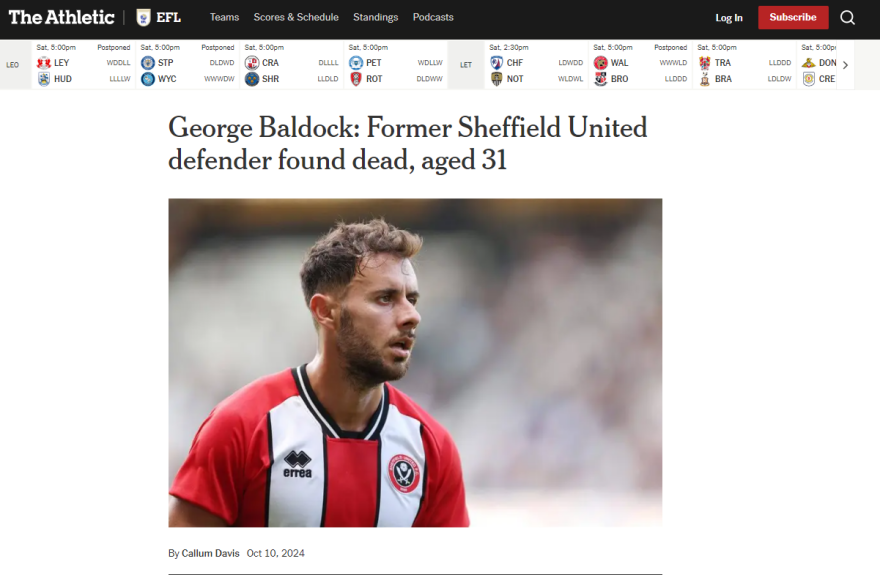Click the Crawley CRA crest
The width and height of the screenshot is (880, 575).
click(251, 63)
